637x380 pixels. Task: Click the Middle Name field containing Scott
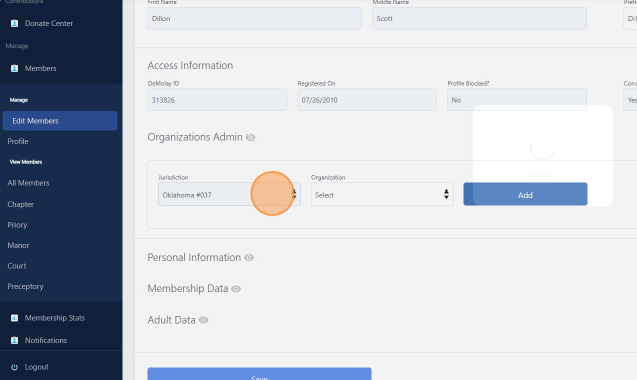click(479, 18)
